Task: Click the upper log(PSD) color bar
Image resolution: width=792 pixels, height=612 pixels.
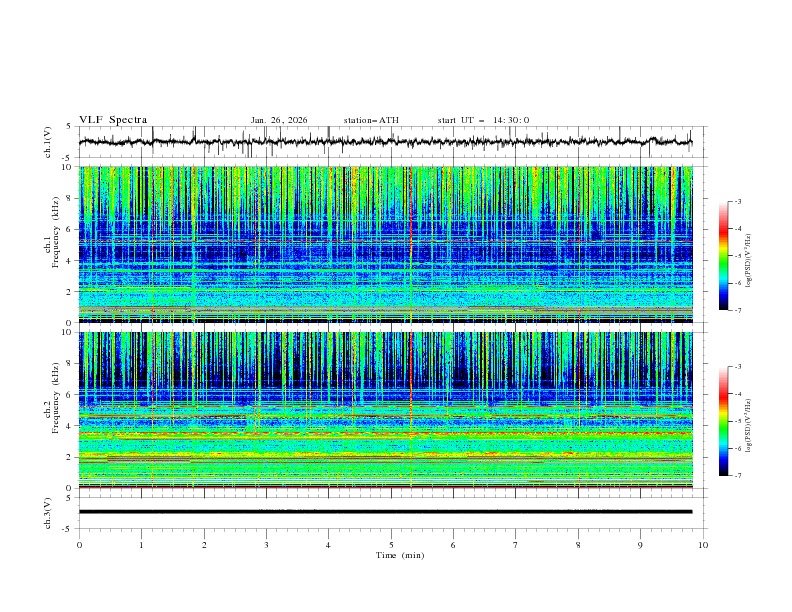Action: click(724, 255)
